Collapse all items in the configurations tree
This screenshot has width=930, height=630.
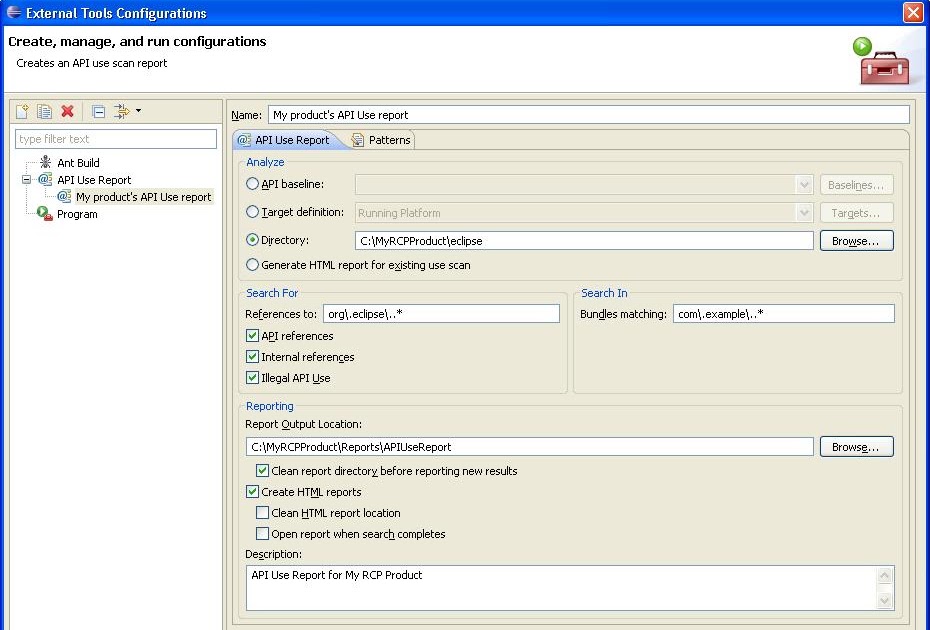(x=97, y=110)
